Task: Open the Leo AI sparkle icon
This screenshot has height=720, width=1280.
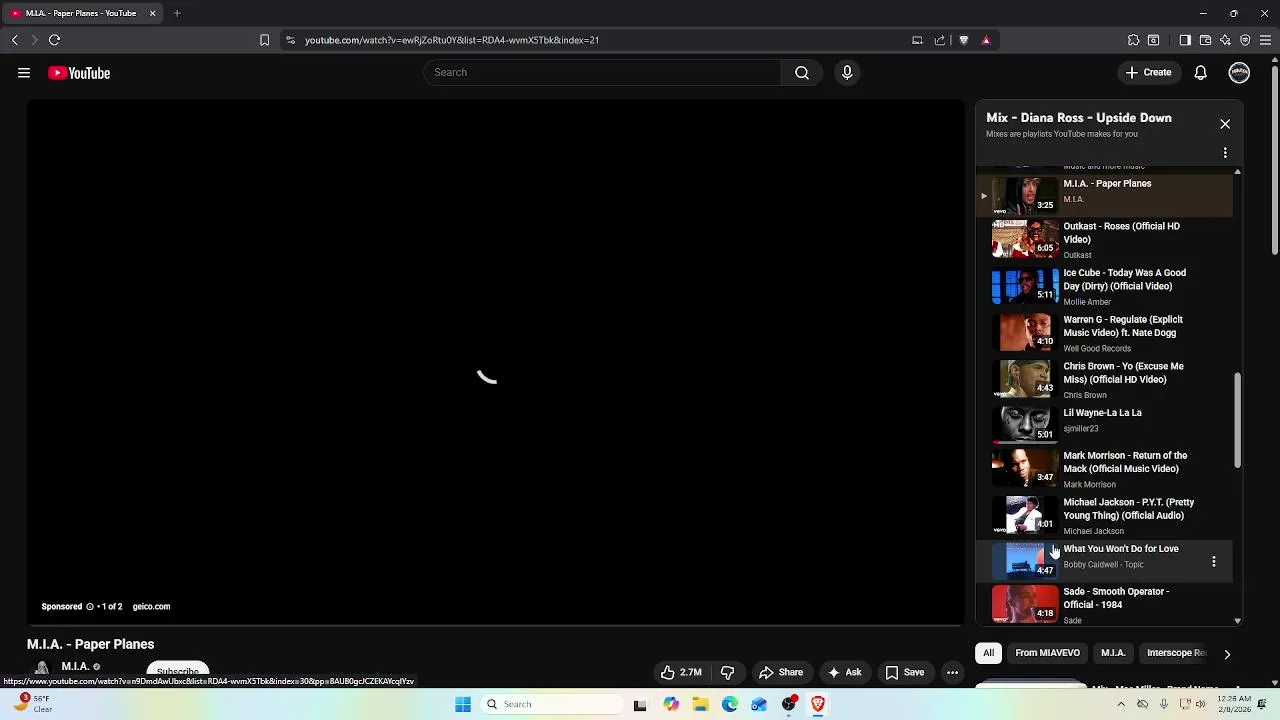Action: (1225, 40)
